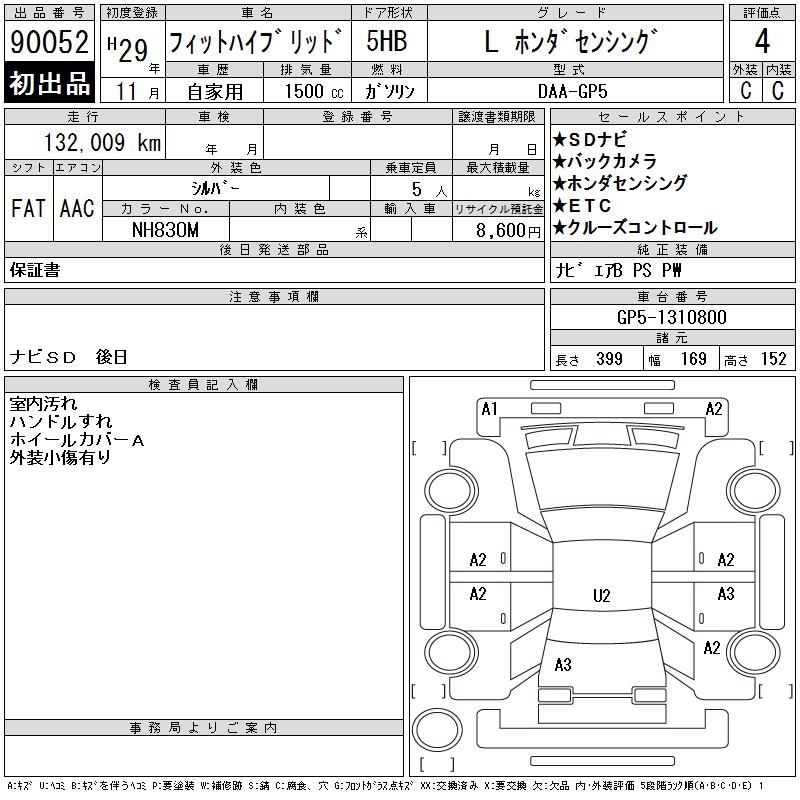This screenshot has width=800, height=800.
Task: Select air conditioner value AAC
Action: coord(77,208)
